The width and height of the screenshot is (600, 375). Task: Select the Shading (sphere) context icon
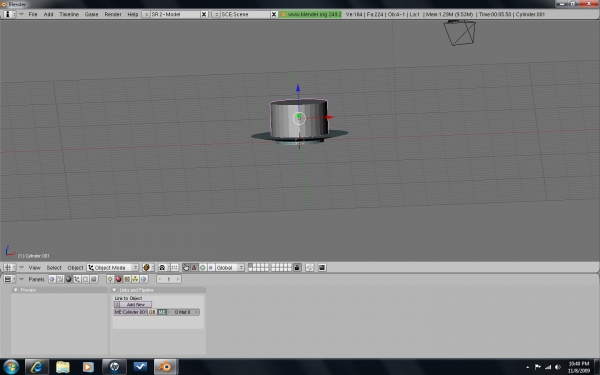(x=68, y=279)
